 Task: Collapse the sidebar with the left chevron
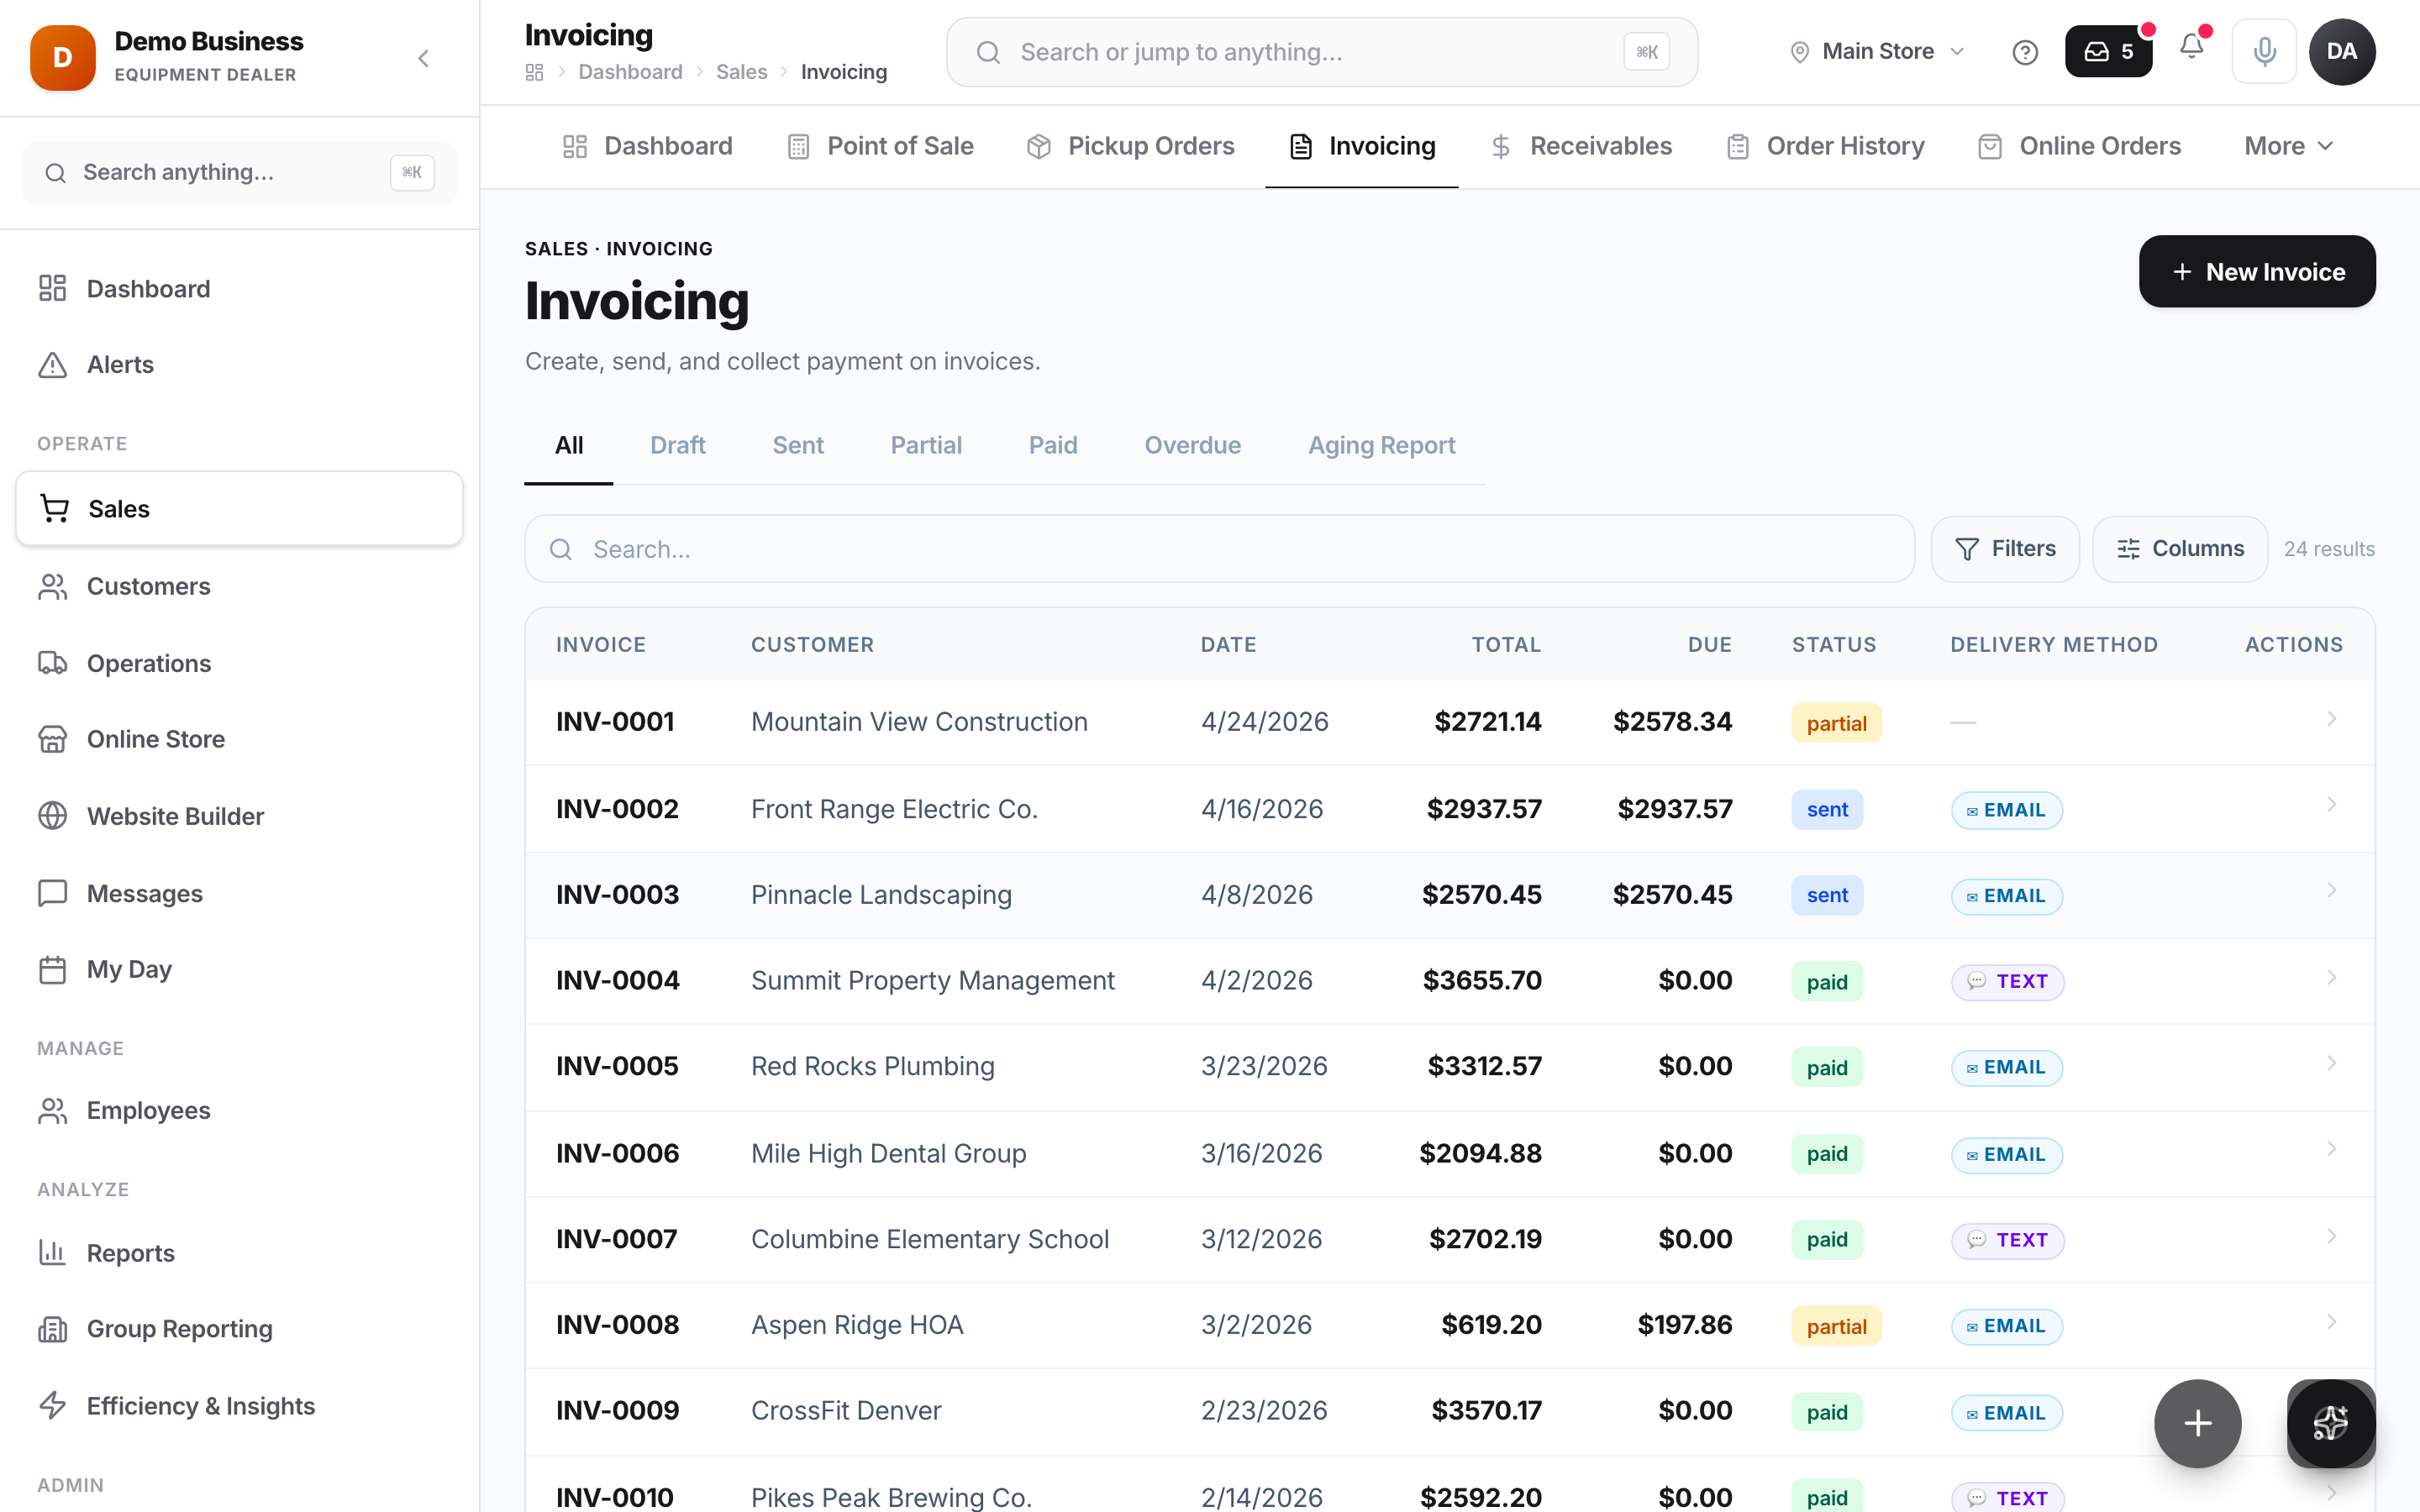click(423, 58)
